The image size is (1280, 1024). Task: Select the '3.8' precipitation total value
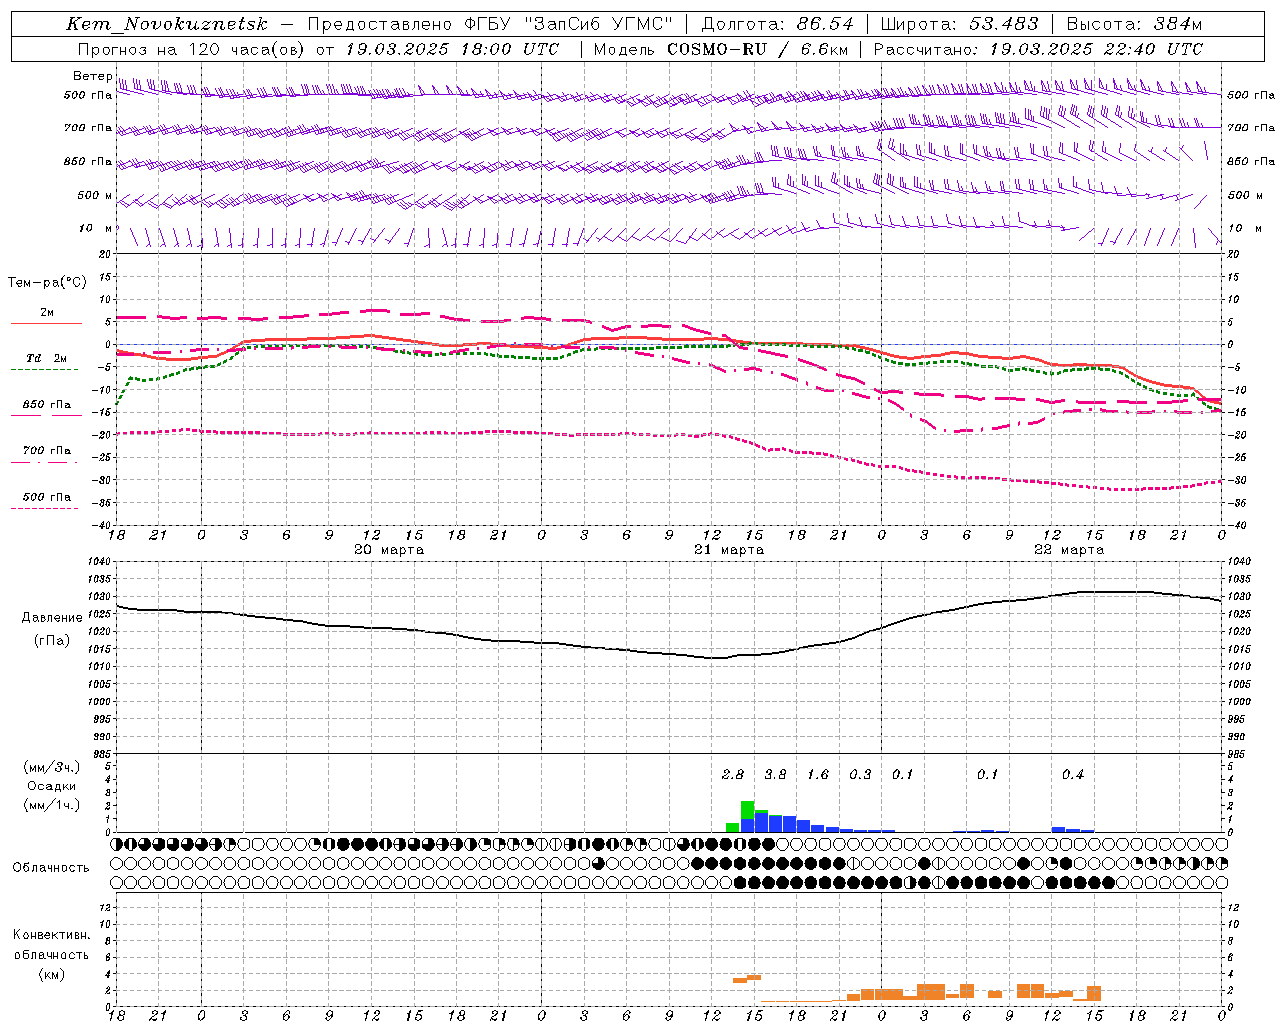pos(775,775)
